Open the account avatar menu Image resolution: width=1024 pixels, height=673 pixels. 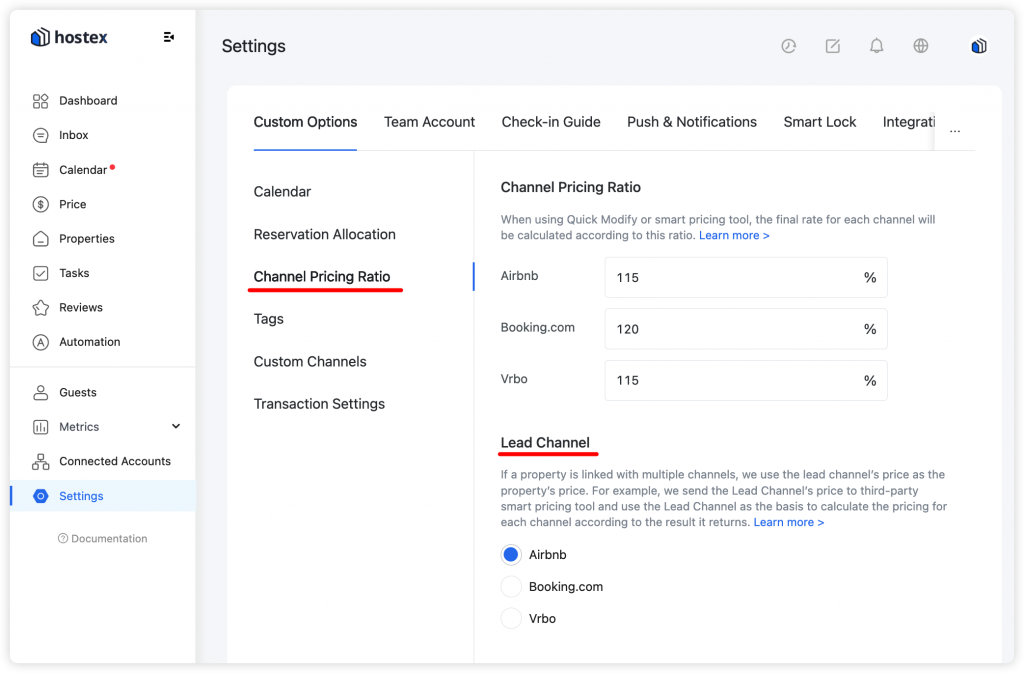point(978,46)
